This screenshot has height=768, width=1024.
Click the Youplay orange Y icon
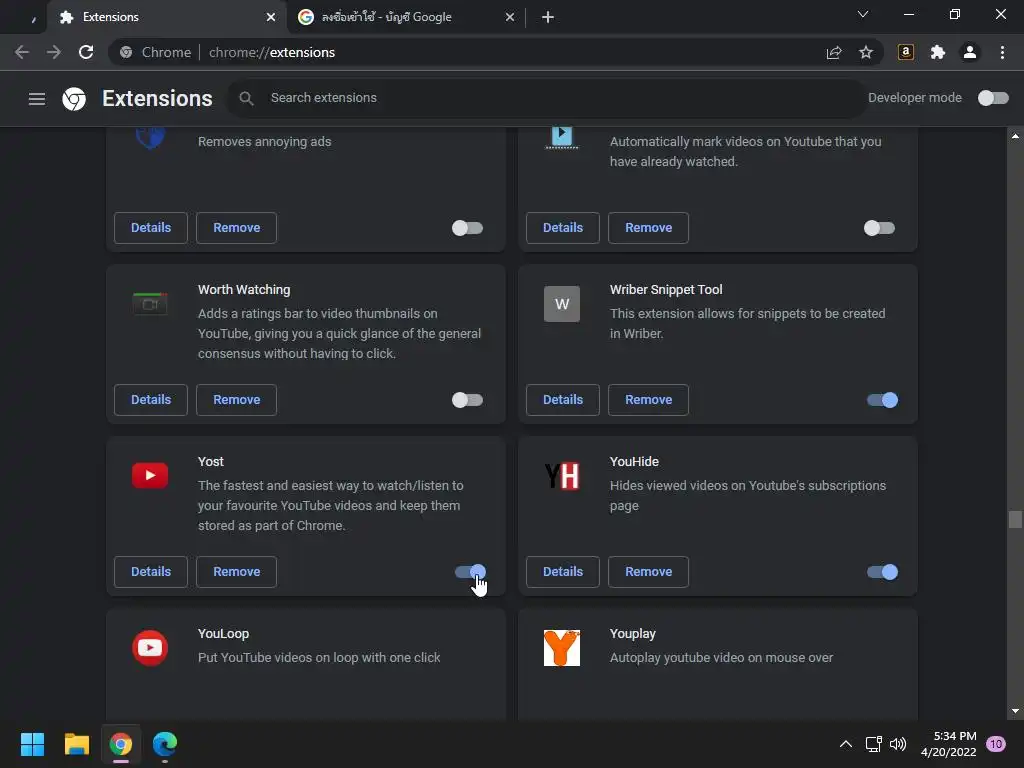pos(562,647)
